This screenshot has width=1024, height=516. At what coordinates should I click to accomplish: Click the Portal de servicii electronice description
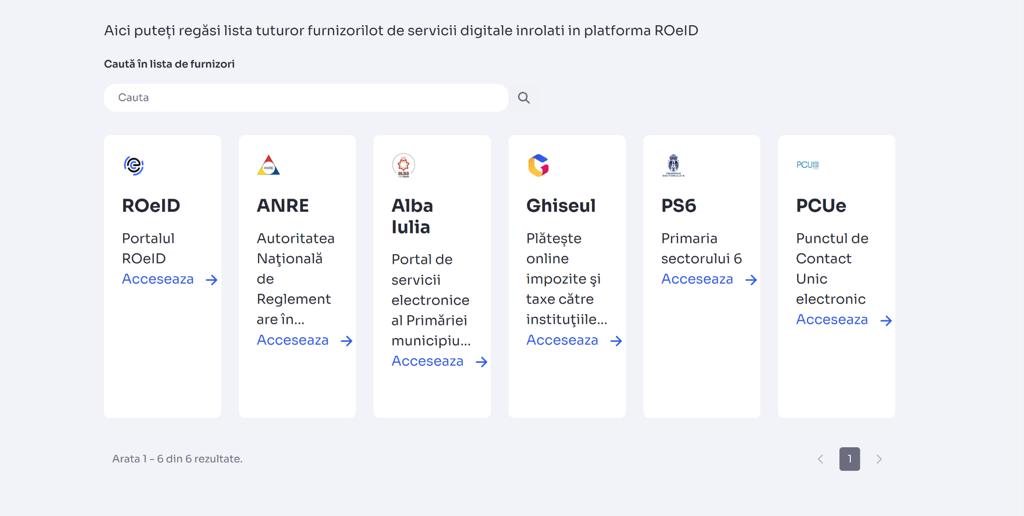click(431, 300)
